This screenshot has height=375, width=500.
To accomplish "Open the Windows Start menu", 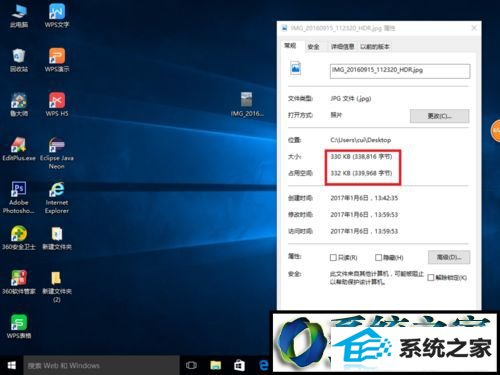I will 12,365.
